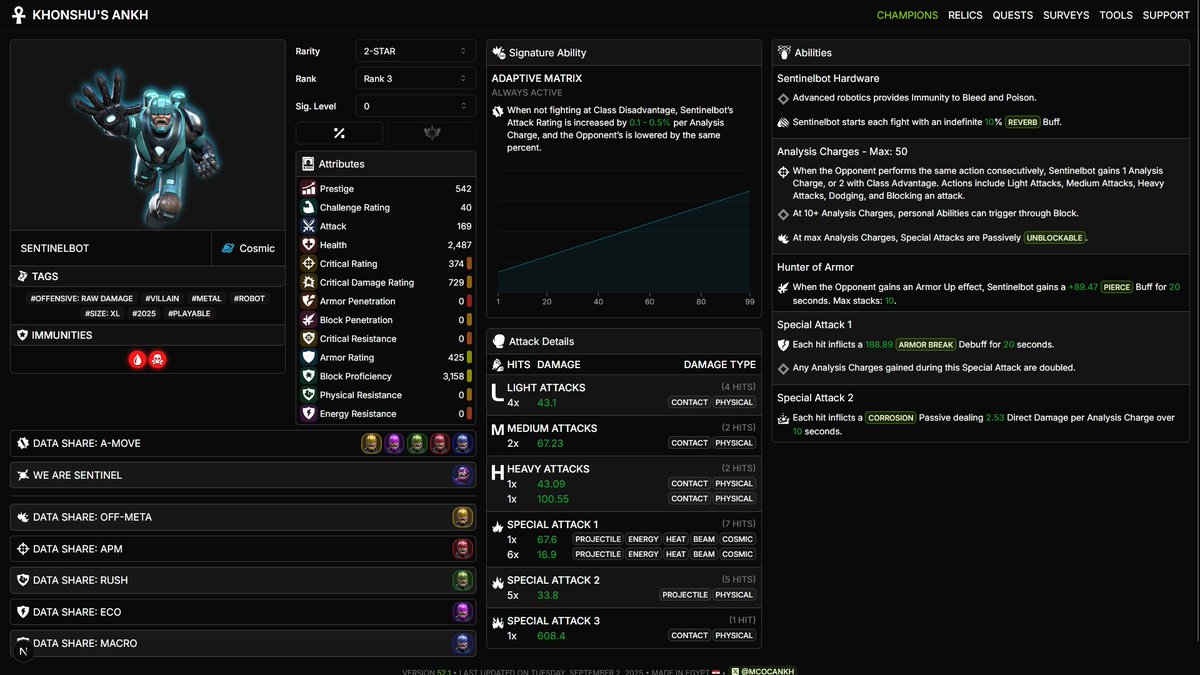Click the Bleed immunity red drop icon

(137, 359)
